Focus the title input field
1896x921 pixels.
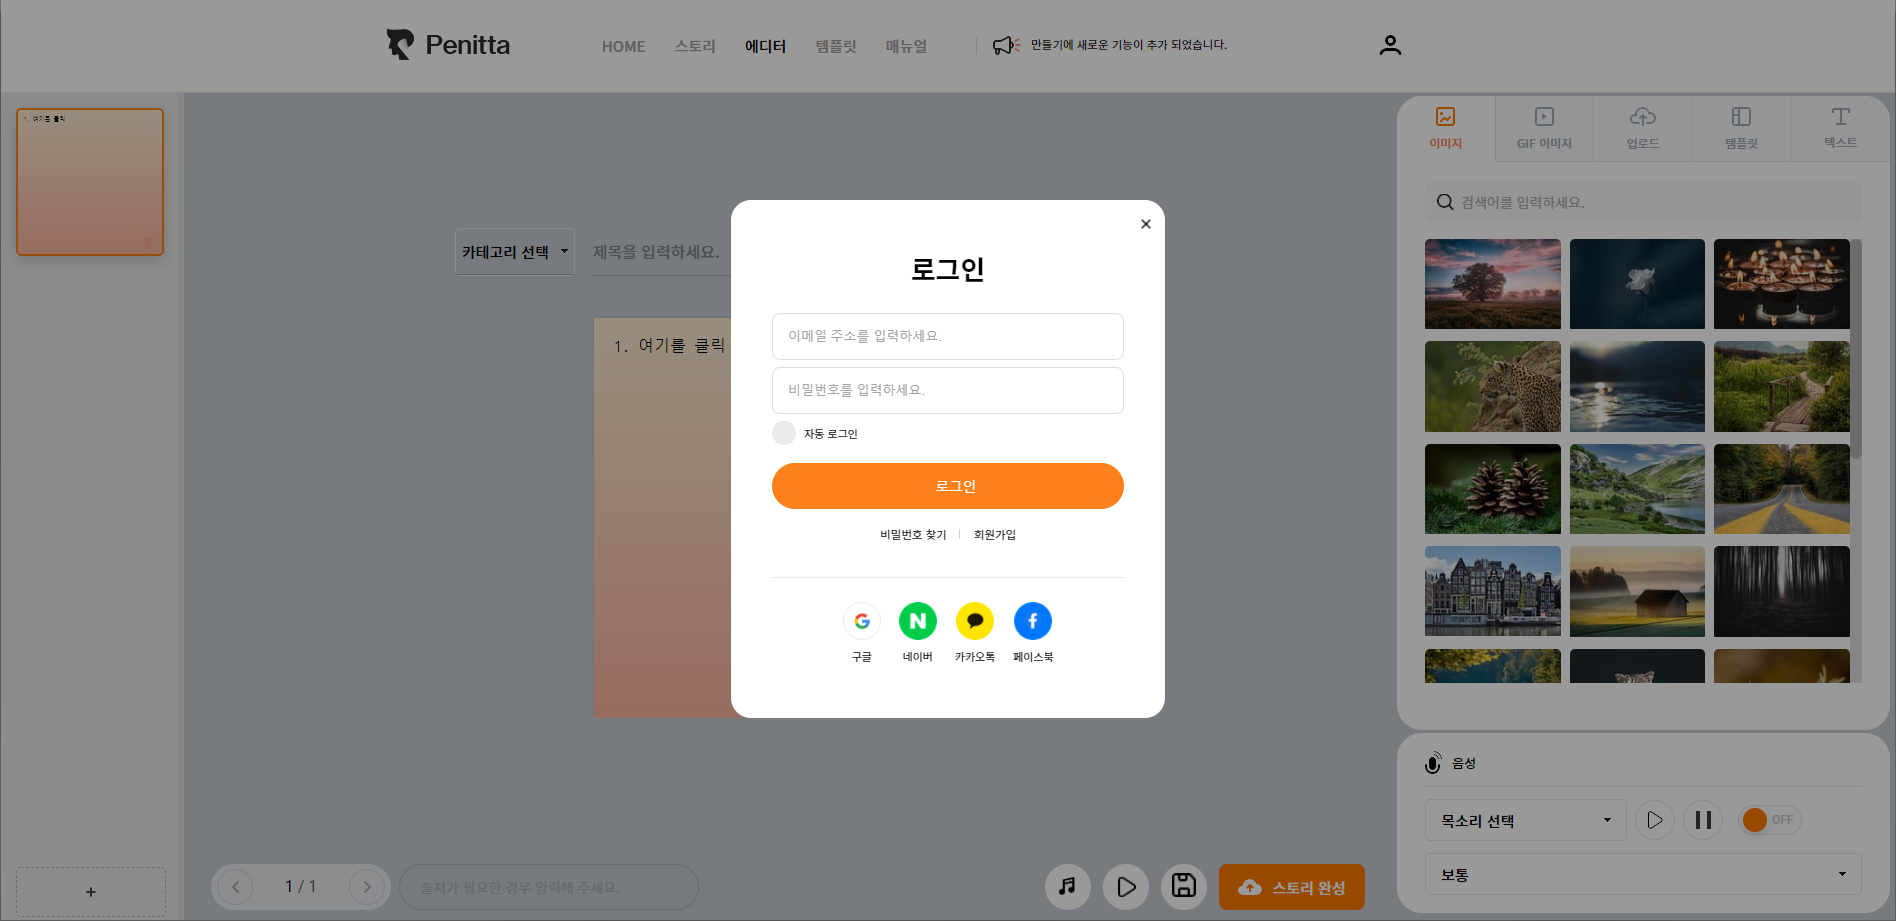662,252
